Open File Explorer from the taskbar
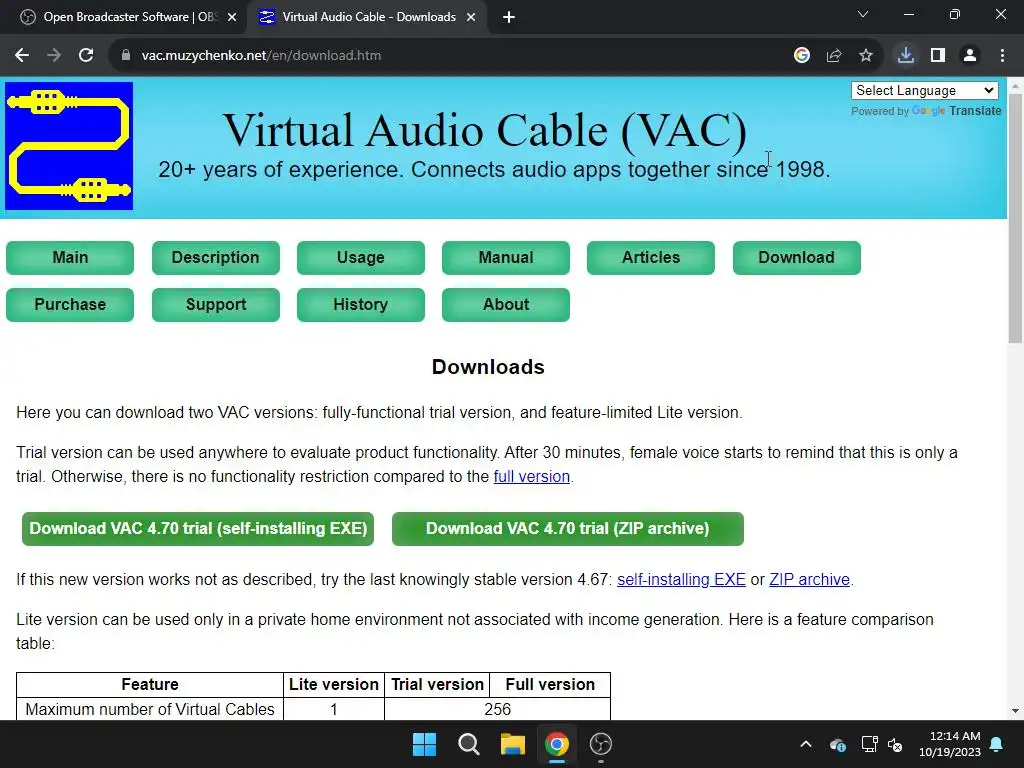The width and height of the screenshot is (1024, 768). pos(513,744)
